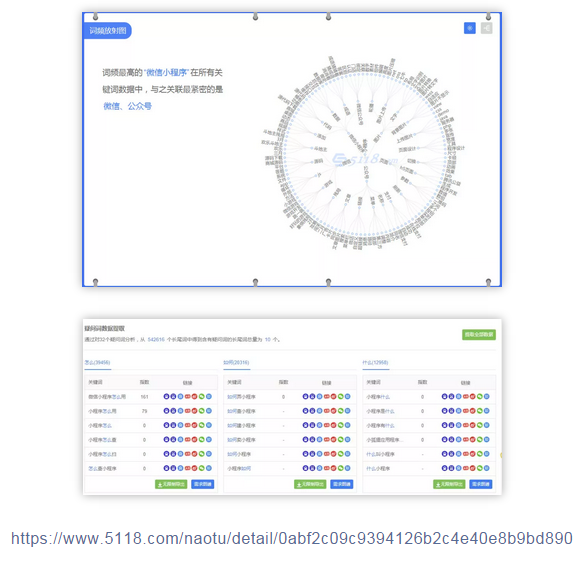The width and height of the screenshot is (585, 567).
Task: Select the 怎么(39456) tab
Action: pos(97,362)
